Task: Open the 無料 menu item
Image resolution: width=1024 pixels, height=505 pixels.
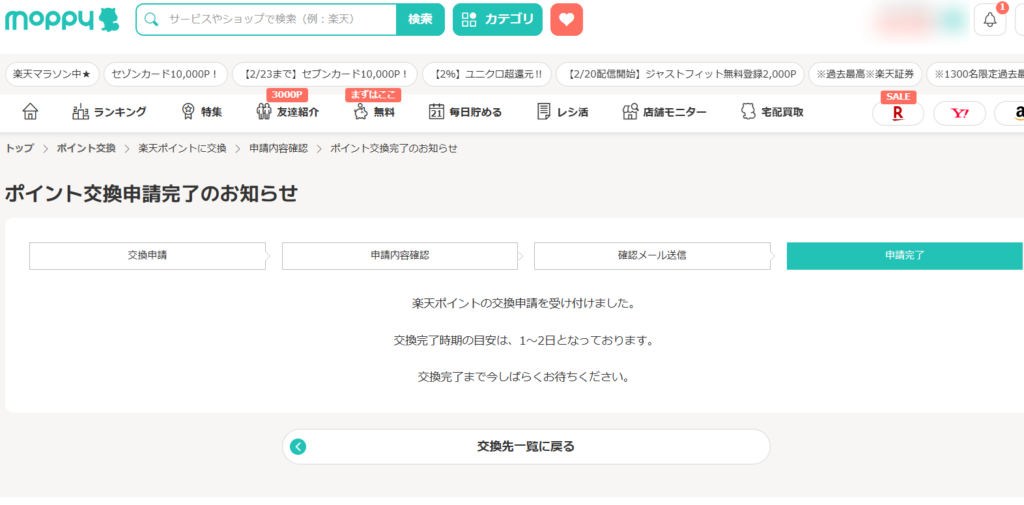Action: point(374,112)
